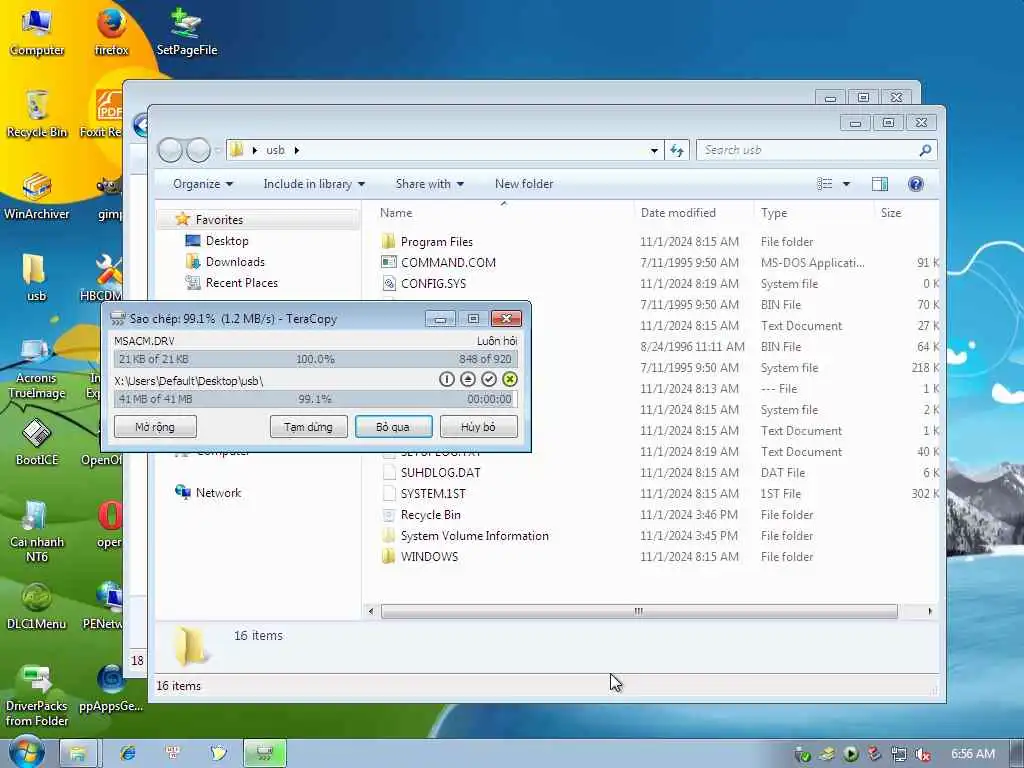This screenshot has height=768, width=1024.
Task: Switch to TeraCopy taskbar button
Action: coord(264,753)
